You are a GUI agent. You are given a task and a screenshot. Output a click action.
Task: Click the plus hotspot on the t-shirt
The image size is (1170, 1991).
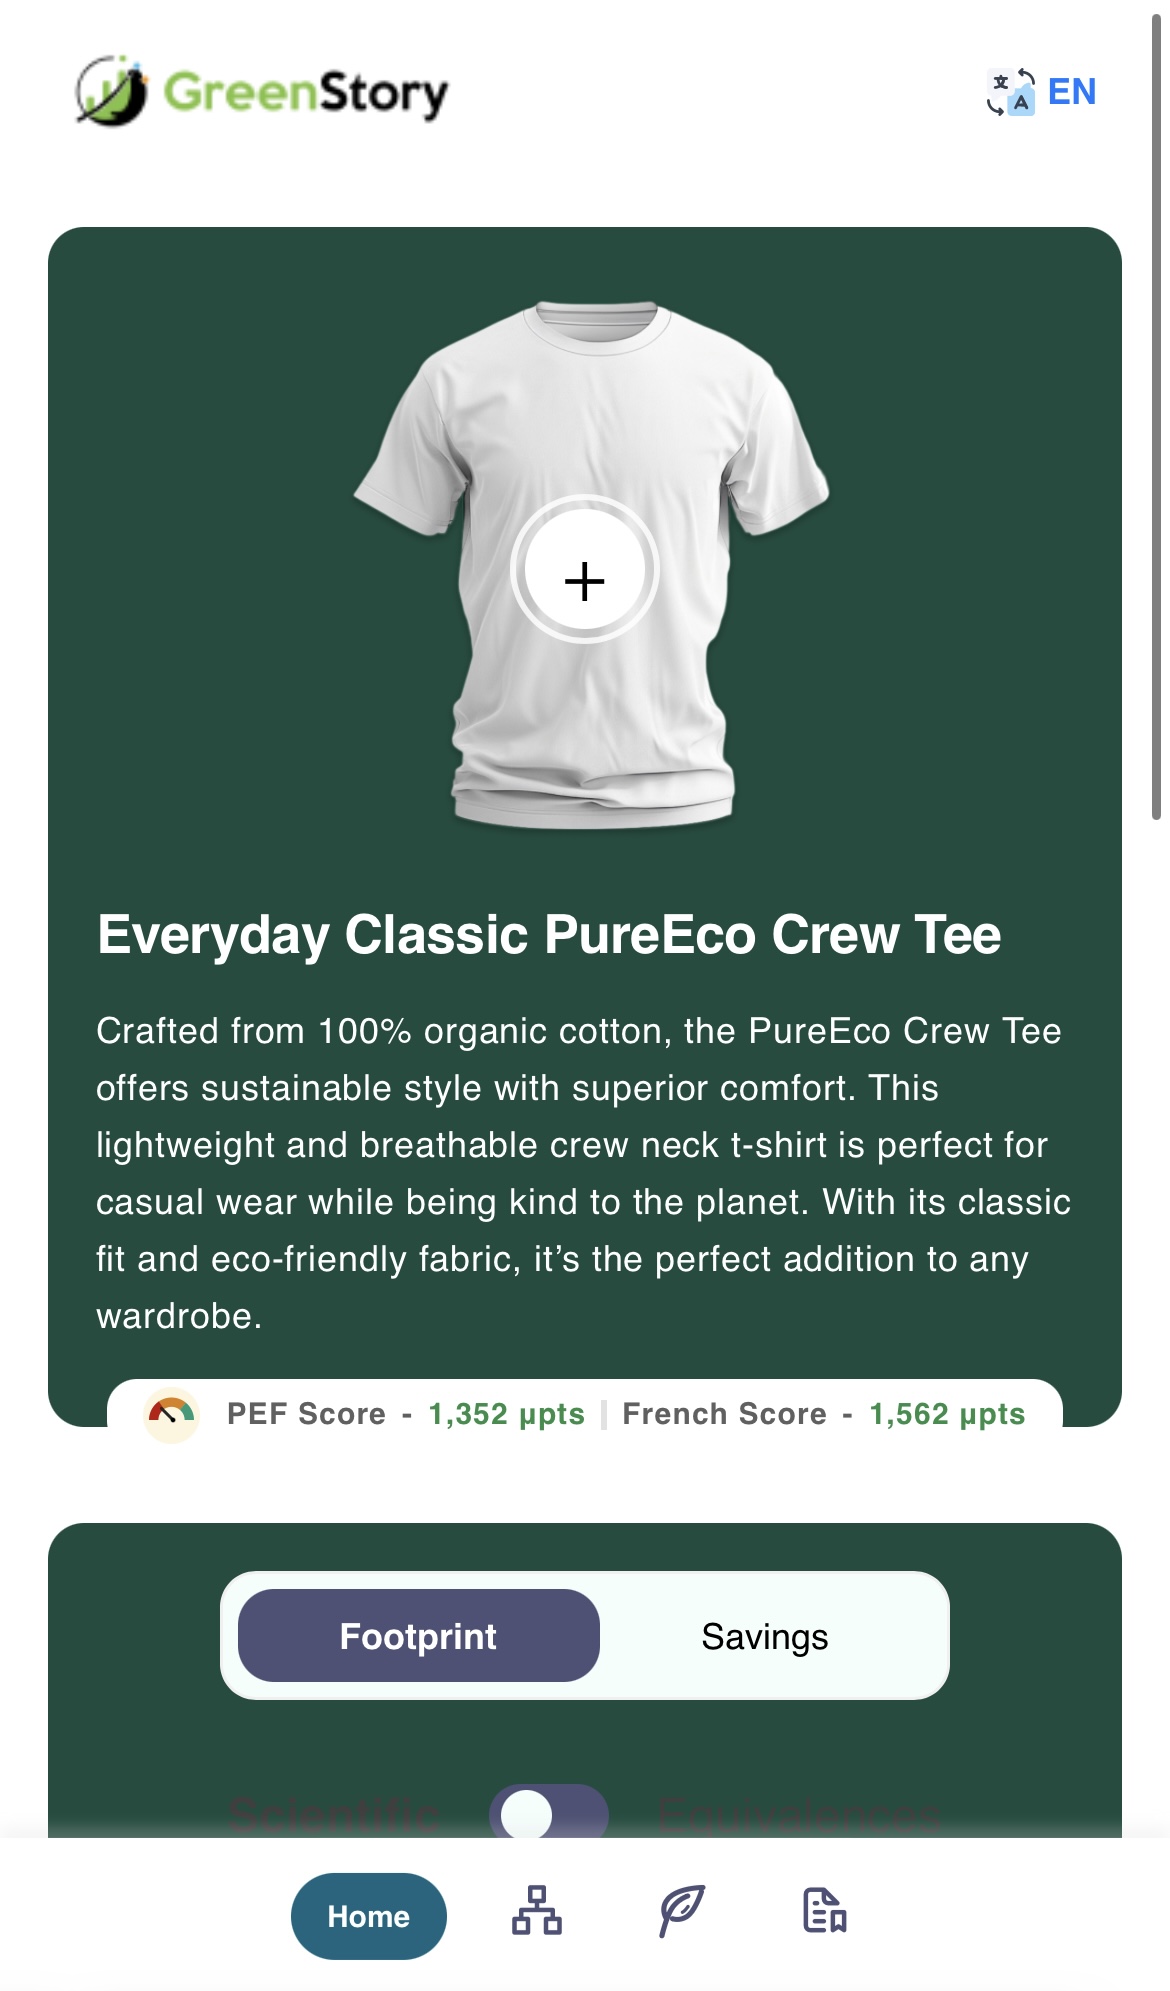point(585,570)
